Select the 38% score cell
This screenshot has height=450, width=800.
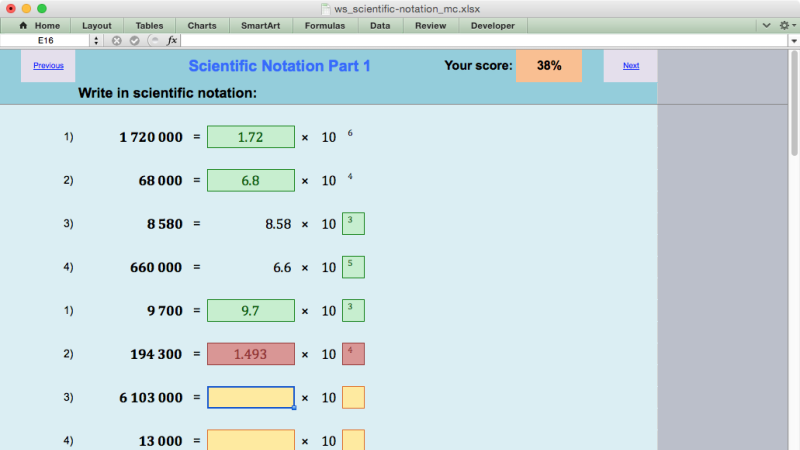click(x=549, y=65)
